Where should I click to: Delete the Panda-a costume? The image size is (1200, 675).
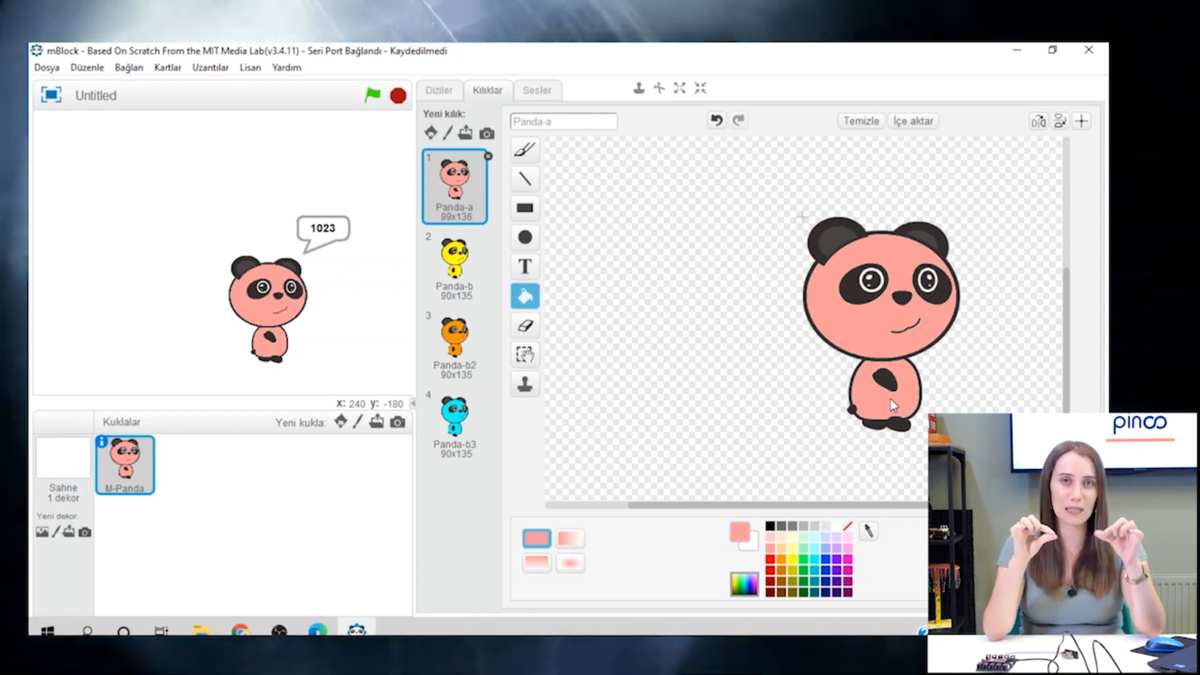coord(488,156)
